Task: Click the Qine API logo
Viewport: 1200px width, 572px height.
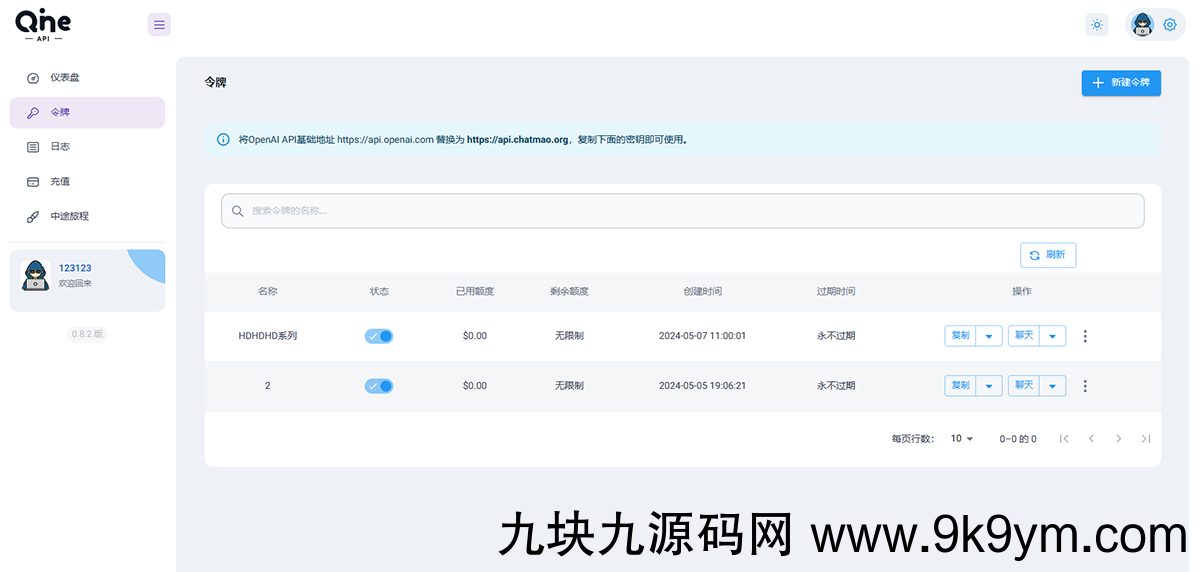Action: (x=43, y=25)
